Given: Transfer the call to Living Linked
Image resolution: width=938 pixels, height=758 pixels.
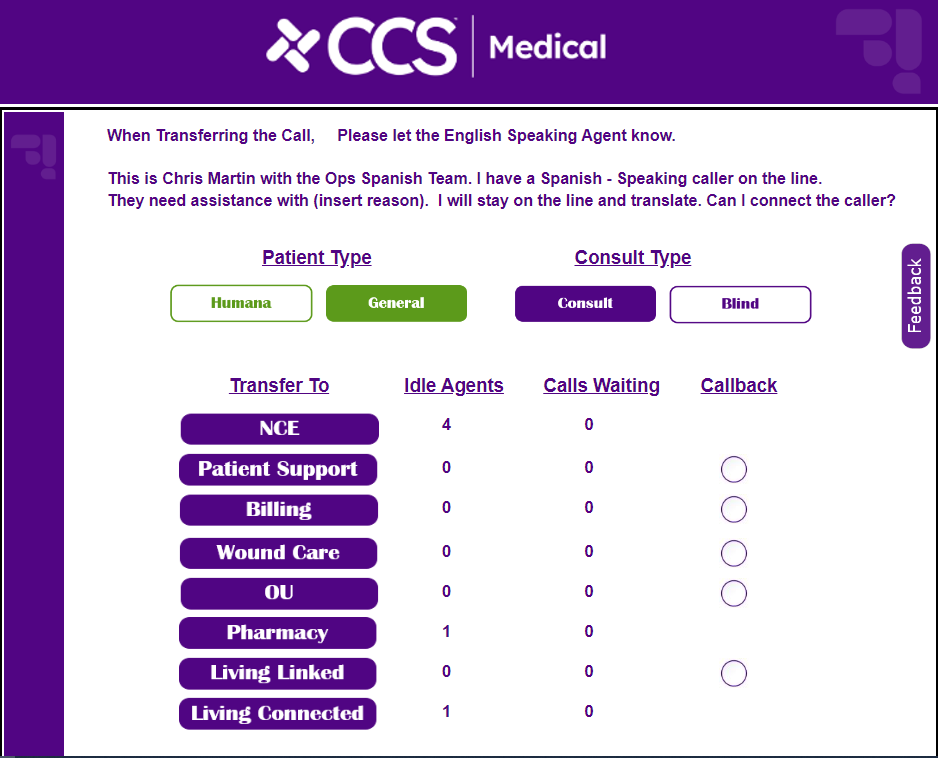Looking at the screenshot, I should [277, 673].
